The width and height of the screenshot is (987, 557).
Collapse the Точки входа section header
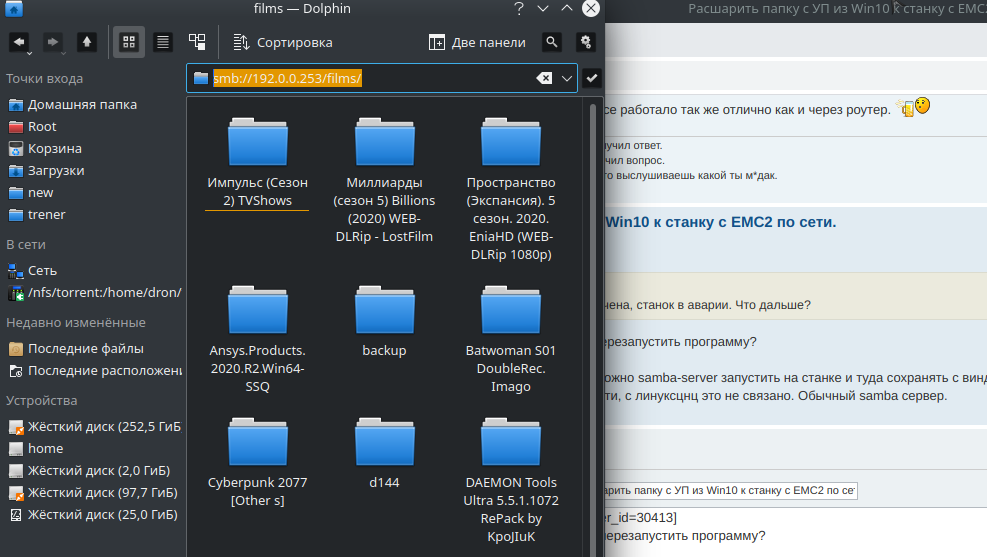pos(45,79)
